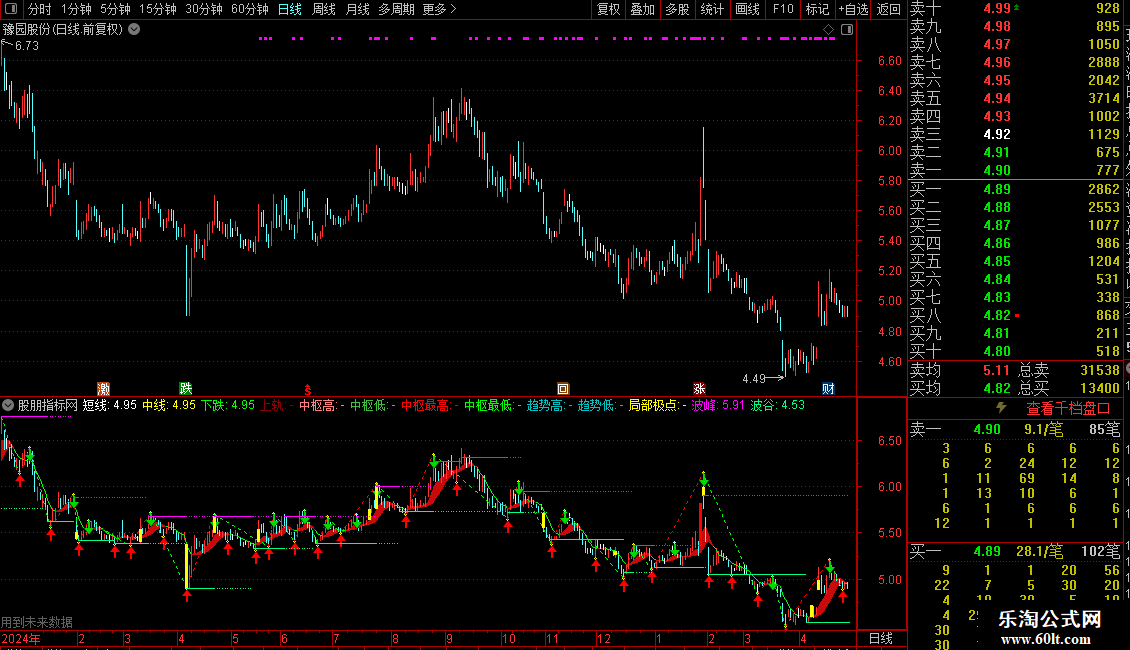Click 卖一 detail 9.1/笔 value

(x=1043, y=429)
